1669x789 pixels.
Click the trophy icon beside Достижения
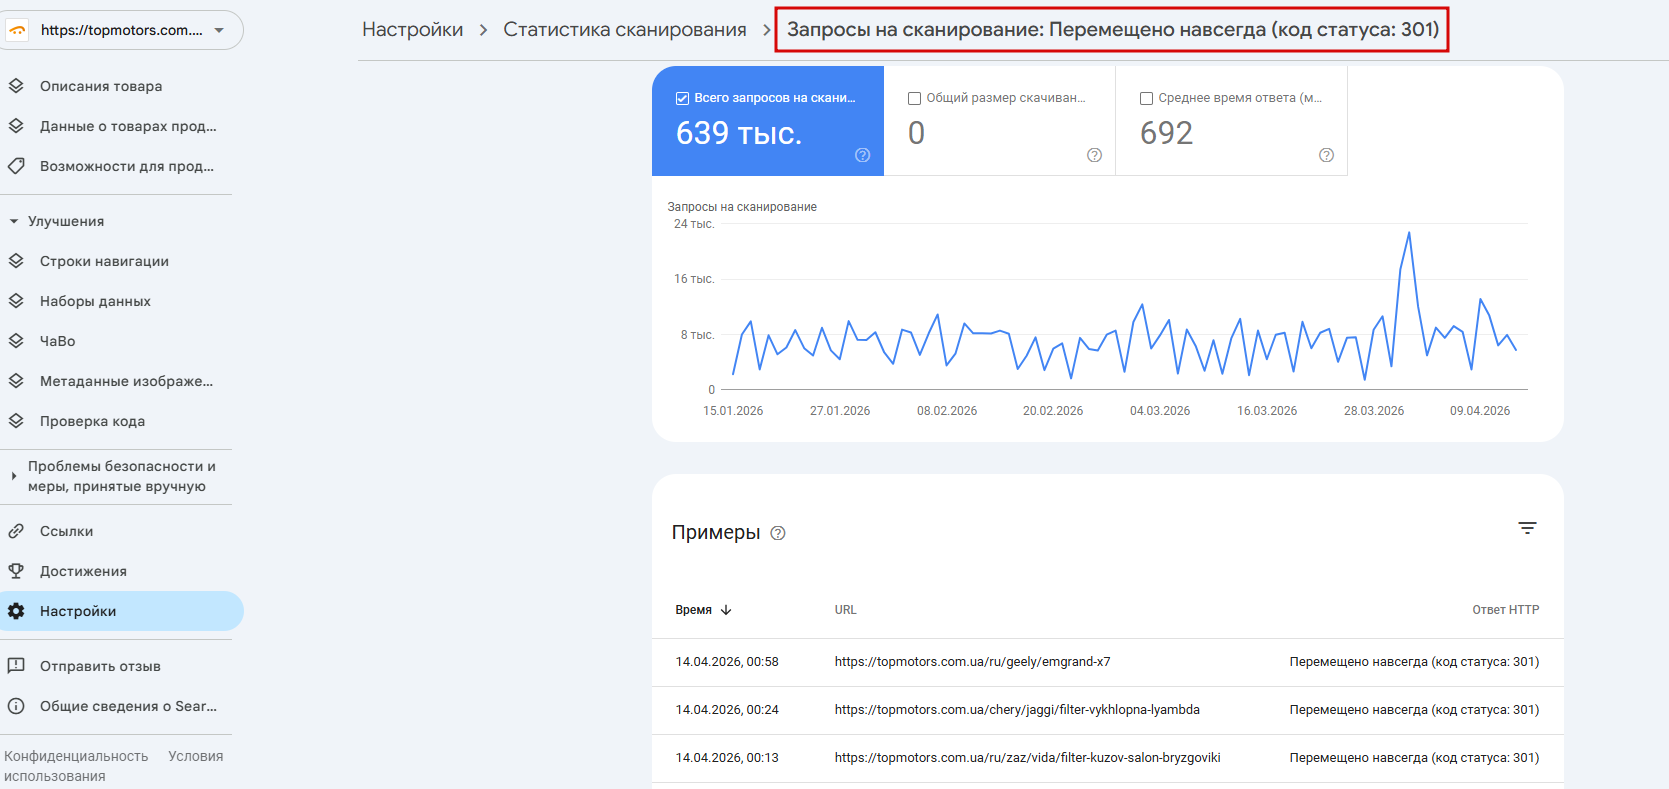click(x=16, y=571)
